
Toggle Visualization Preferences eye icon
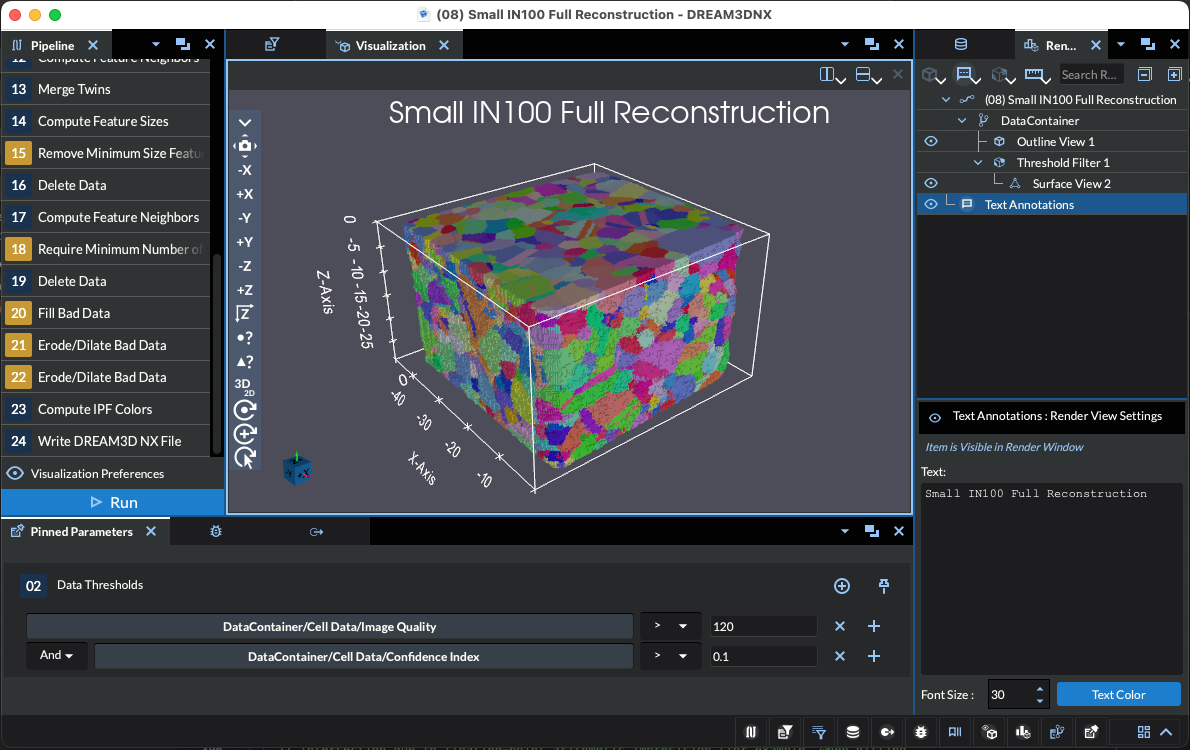(x=14, y=473)
